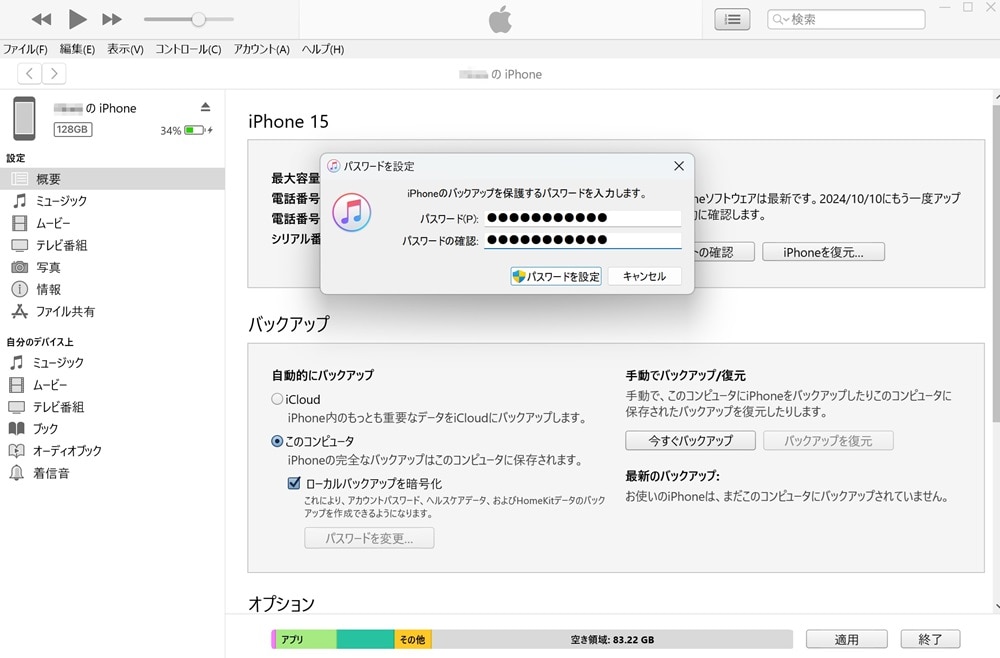Open the list view icon near search

click(x=732, y=19)
